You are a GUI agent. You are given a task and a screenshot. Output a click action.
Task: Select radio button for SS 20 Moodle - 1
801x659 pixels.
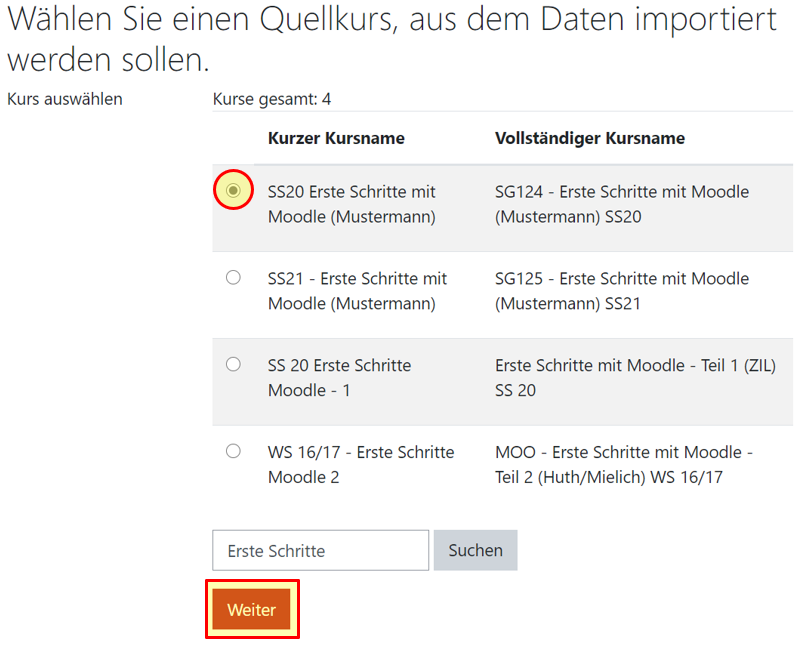(x=233, y=364)
